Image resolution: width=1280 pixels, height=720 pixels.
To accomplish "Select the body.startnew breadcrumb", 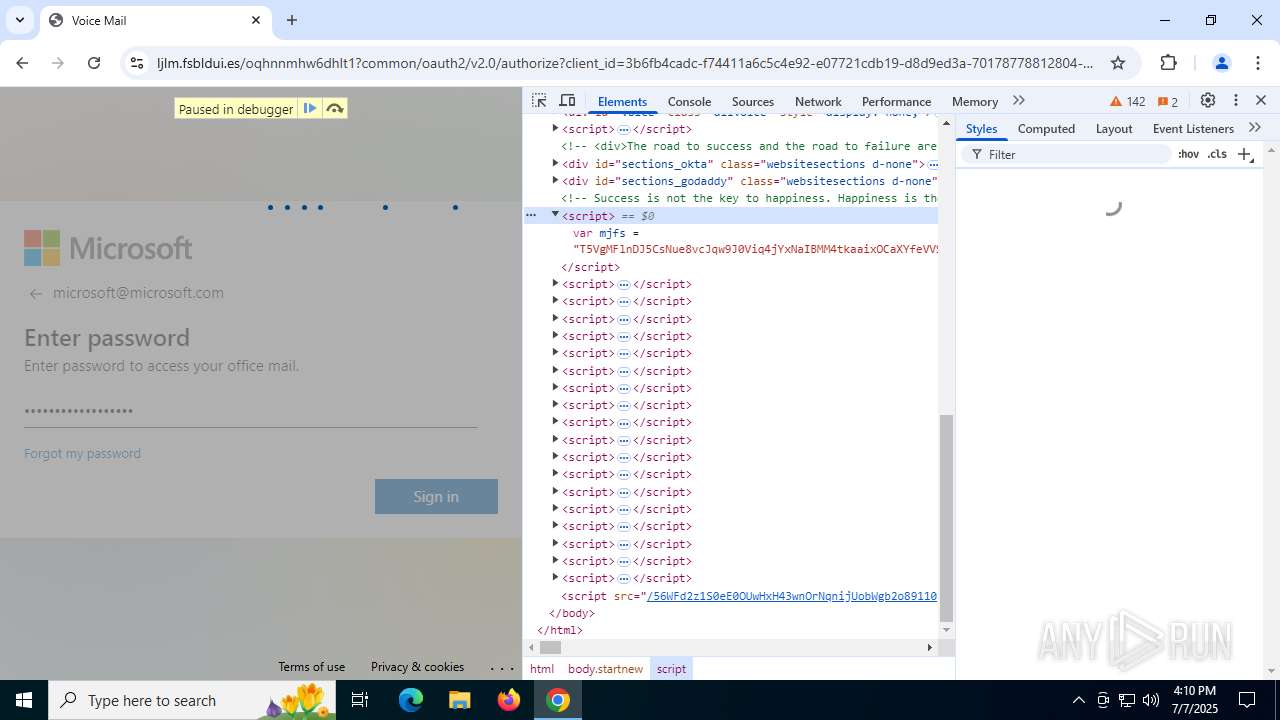I will 605,669.
